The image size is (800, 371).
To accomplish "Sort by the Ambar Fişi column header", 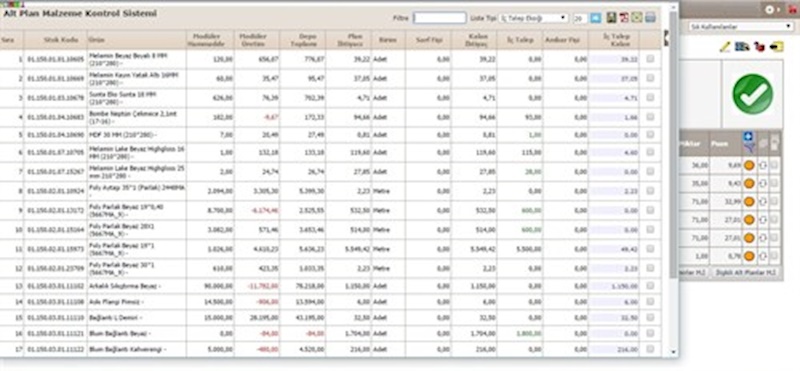I will pyautogui.click(x=565, y=40).
